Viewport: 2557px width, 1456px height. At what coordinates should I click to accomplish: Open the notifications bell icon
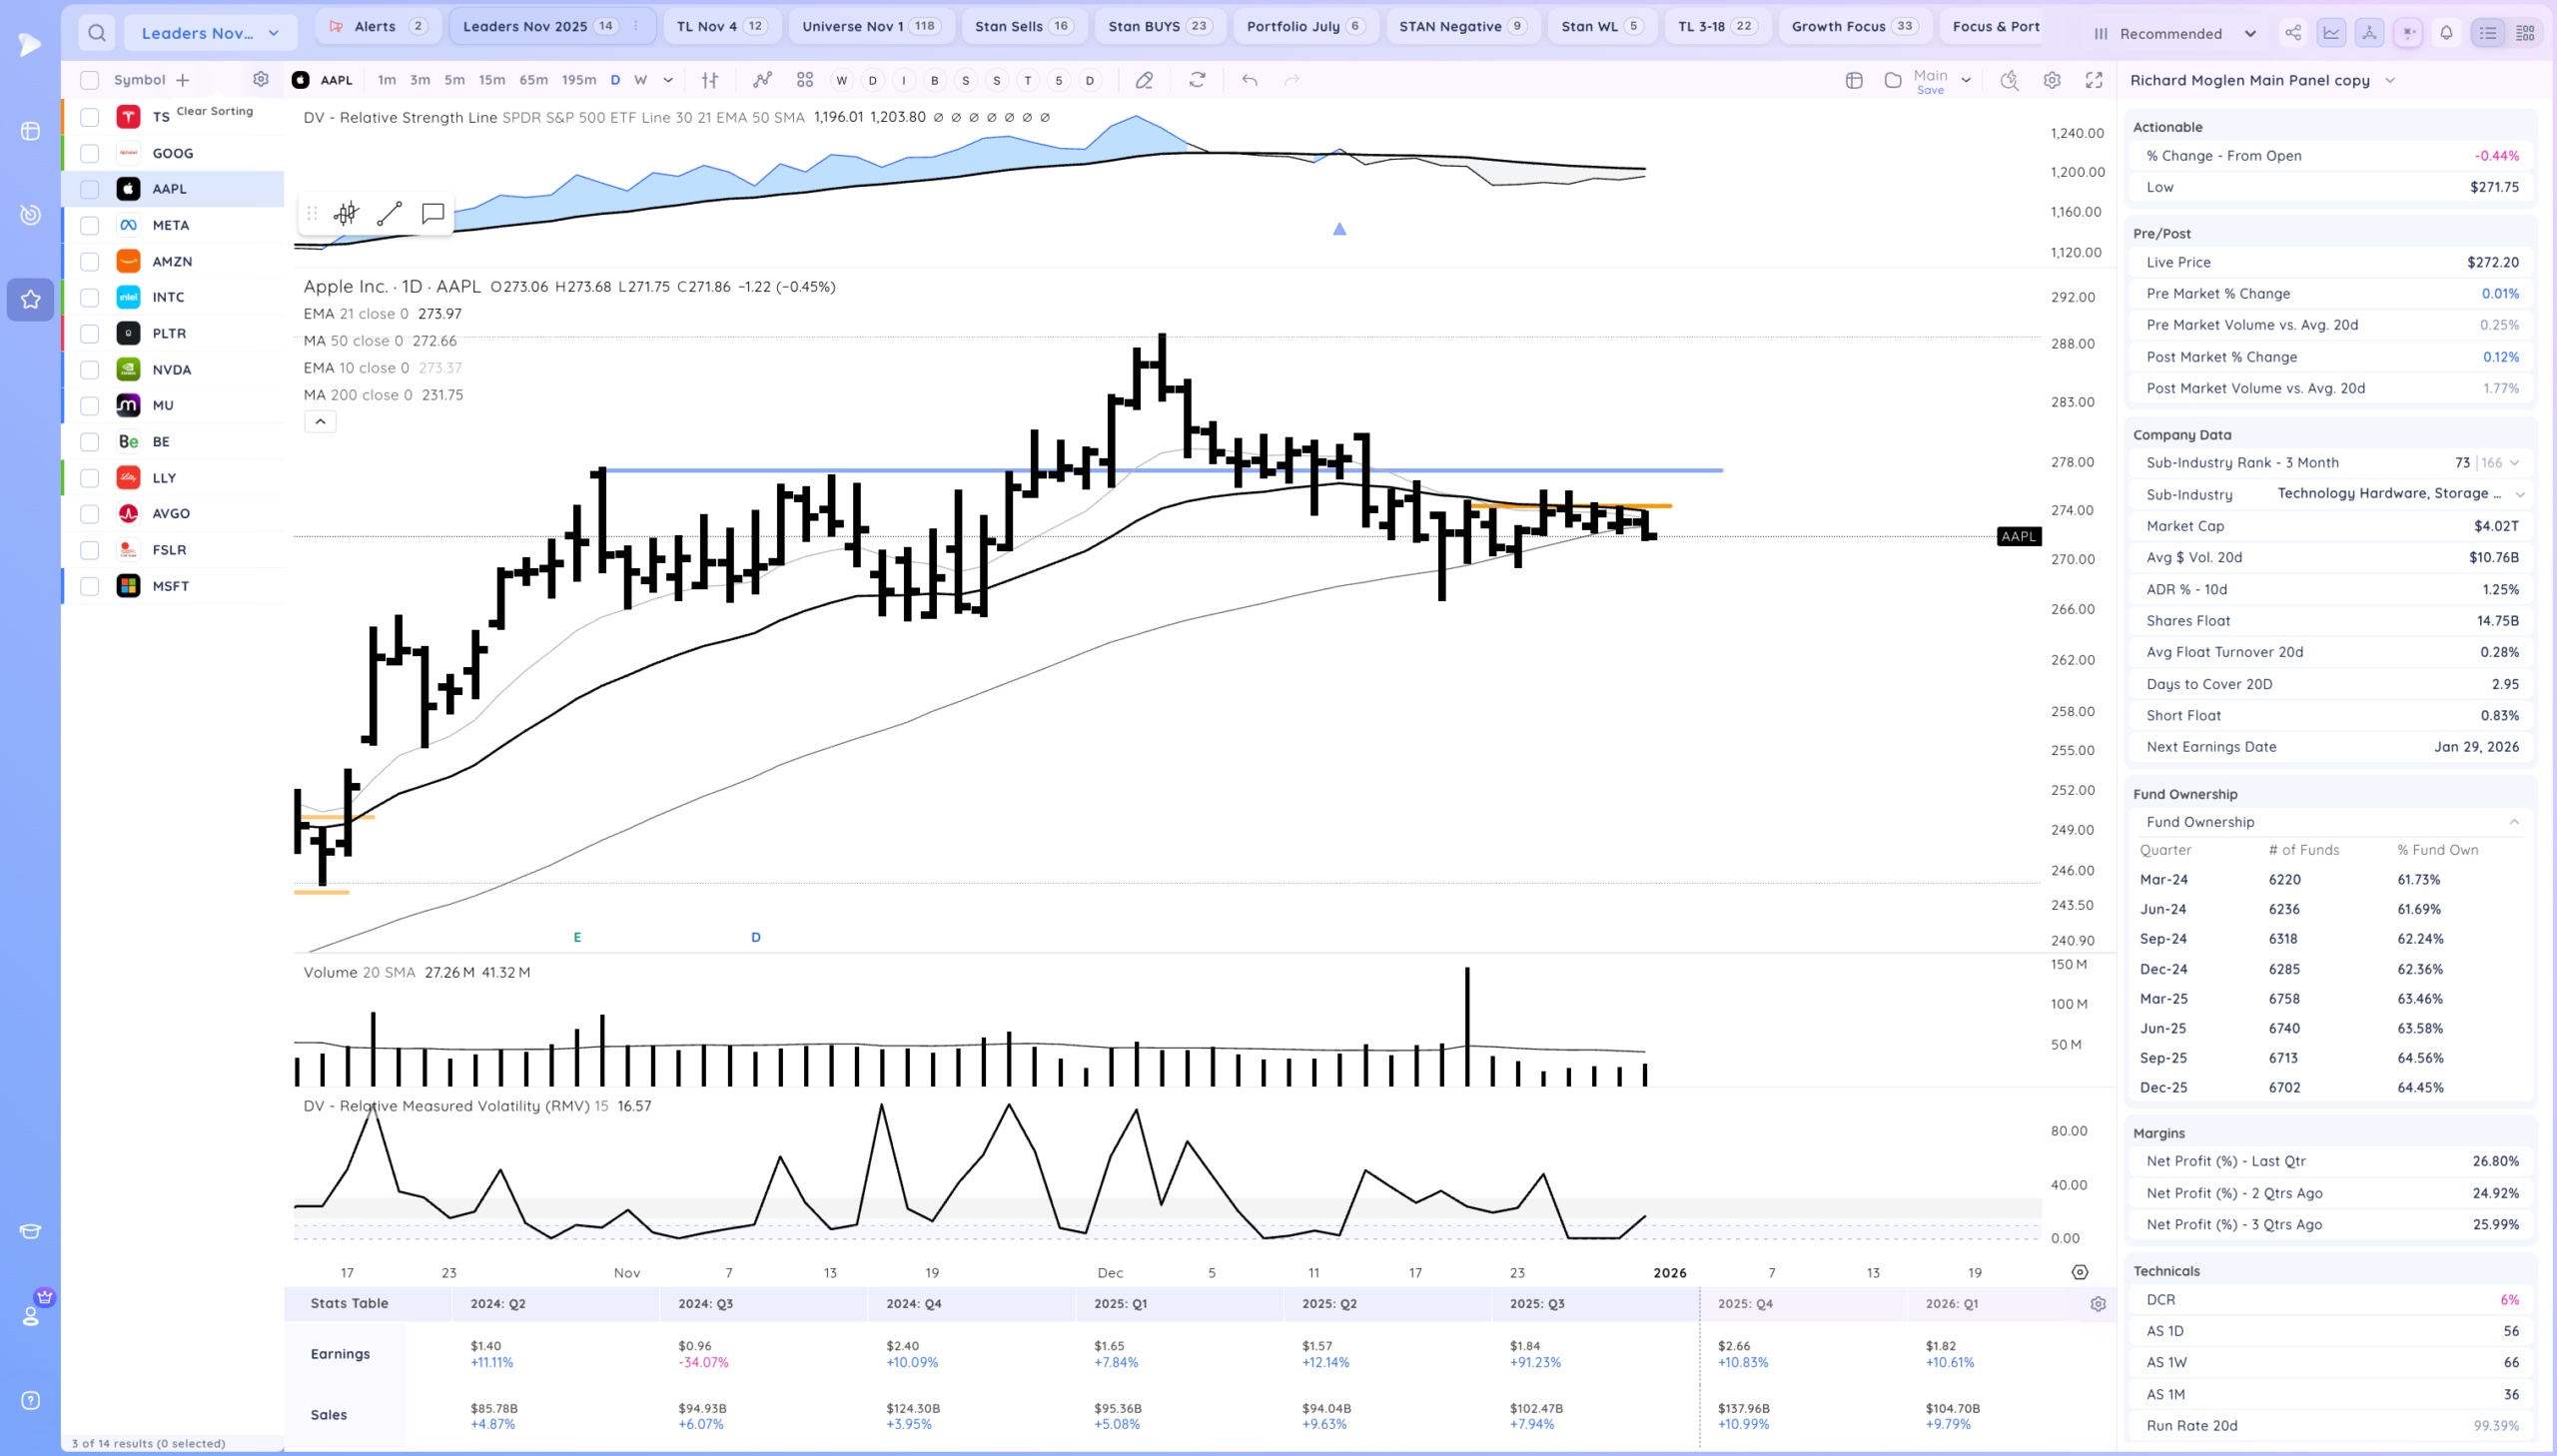click(2446, 33)
